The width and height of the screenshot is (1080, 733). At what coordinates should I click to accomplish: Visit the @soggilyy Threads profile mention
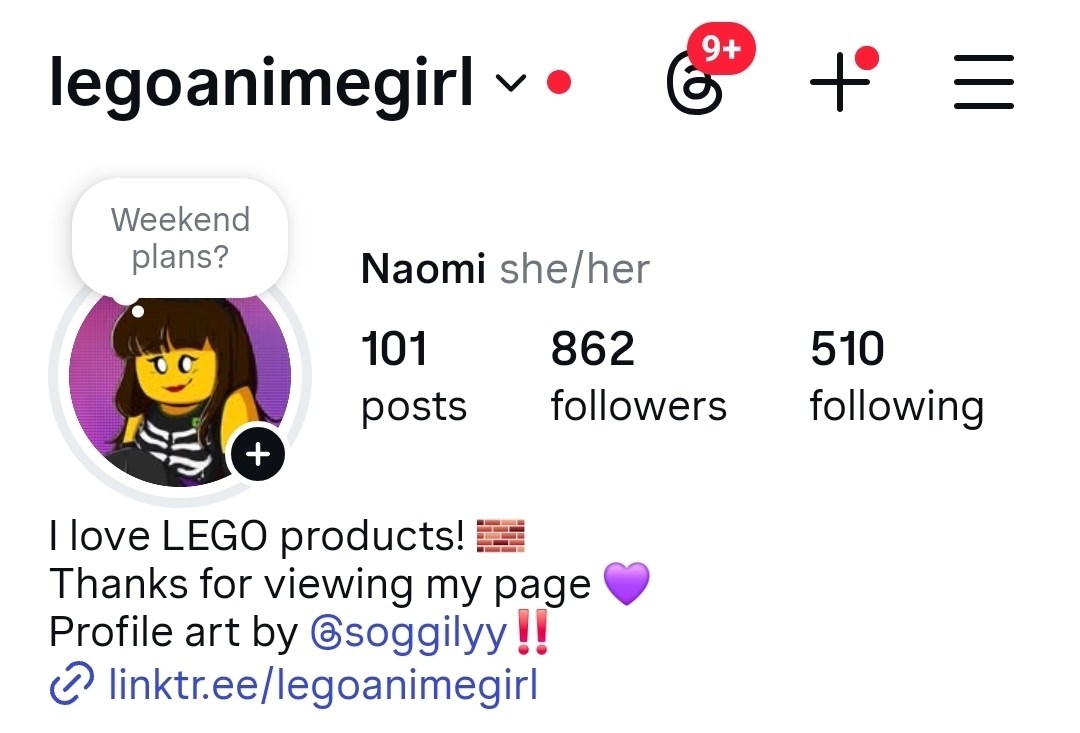409,632
